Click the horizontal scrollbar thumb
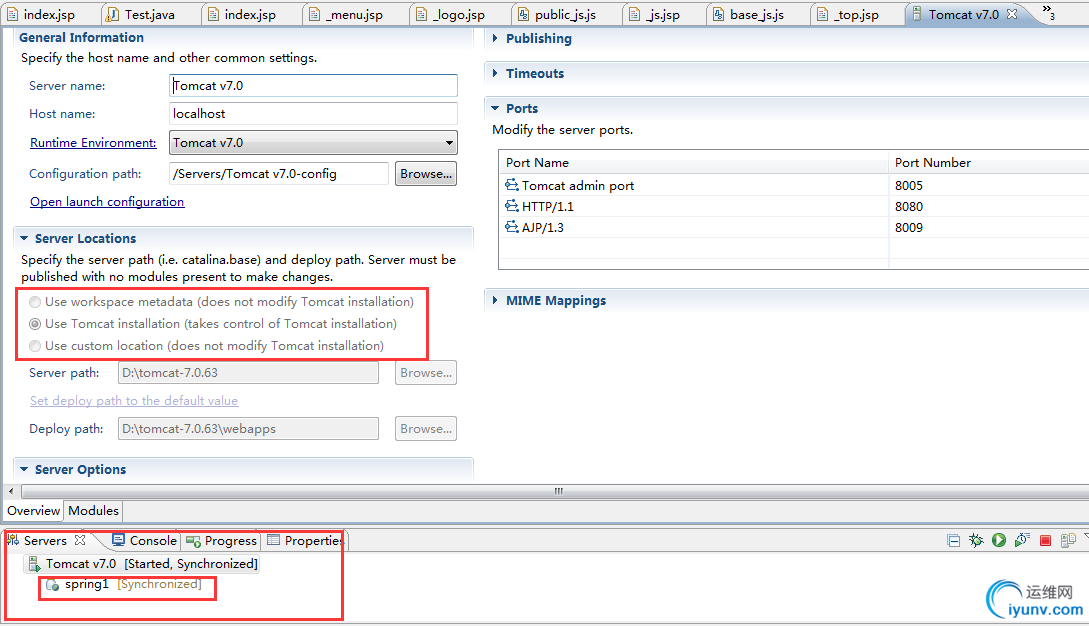The image size is (1089, 626). tap(558, 491)
